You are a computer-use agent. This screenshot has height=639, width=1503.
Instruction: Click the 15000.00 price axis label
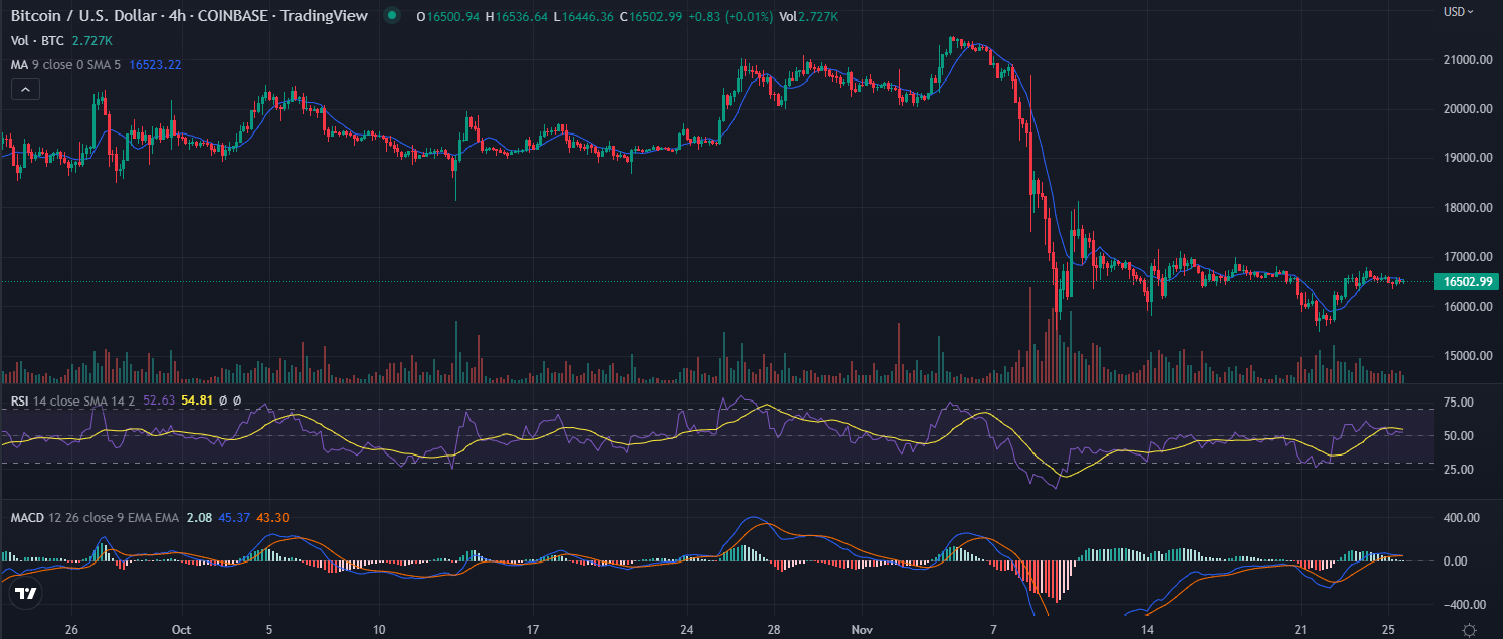[x=1468, y=356]
